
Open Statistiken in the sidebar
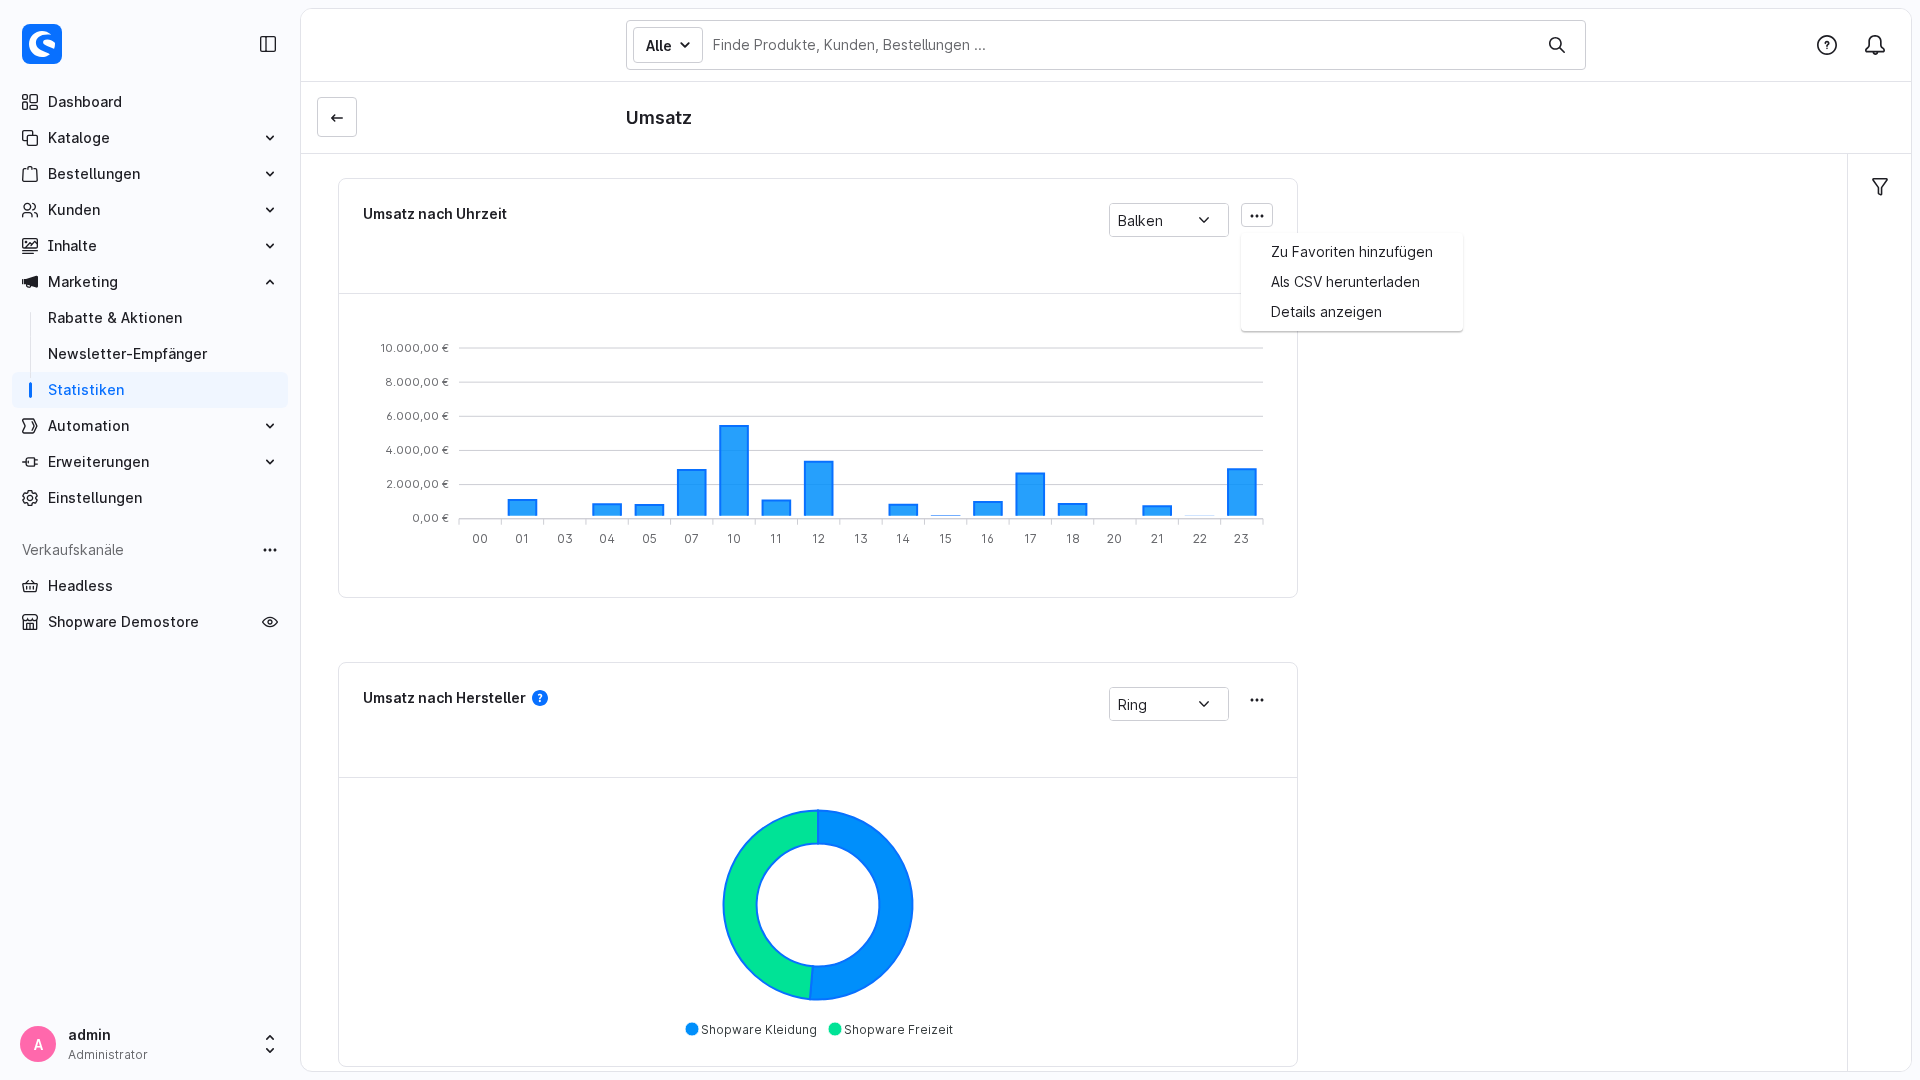click(x=150, y=390)
